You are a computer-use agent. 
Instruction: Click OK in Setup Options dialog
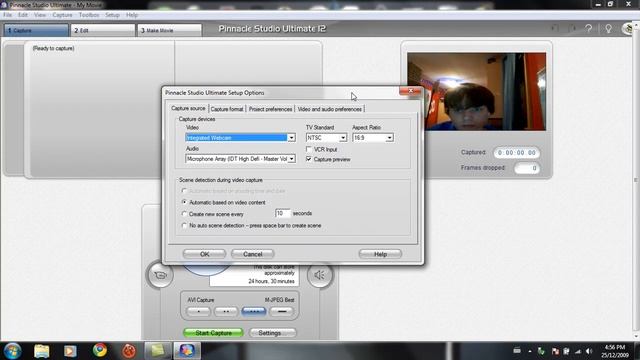(204, 254)
